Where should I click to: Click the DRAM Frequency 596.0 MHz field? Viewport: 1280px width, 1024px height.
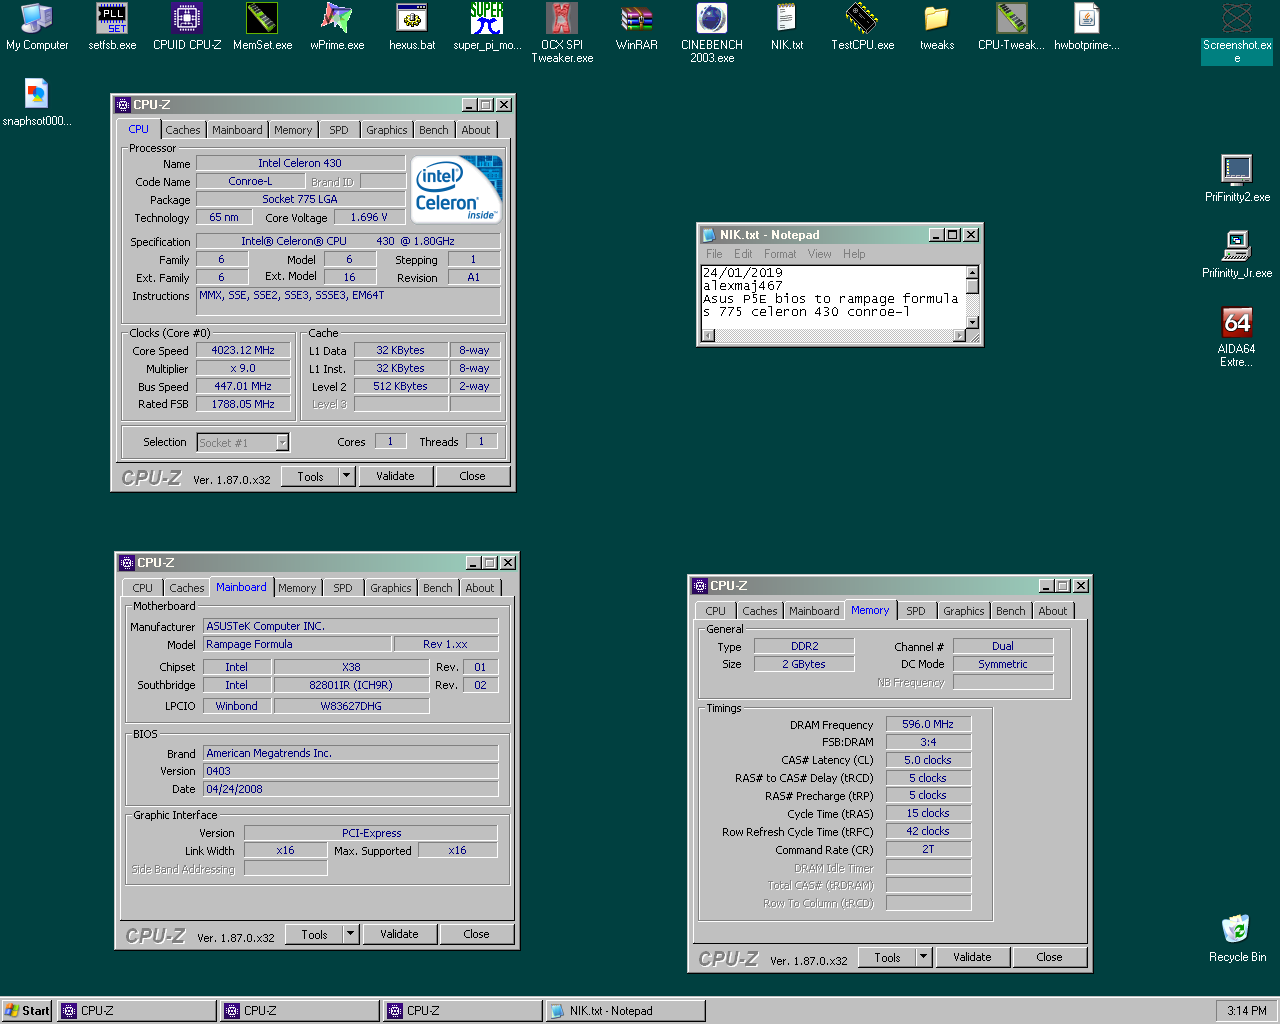click(x=928, y=724)
